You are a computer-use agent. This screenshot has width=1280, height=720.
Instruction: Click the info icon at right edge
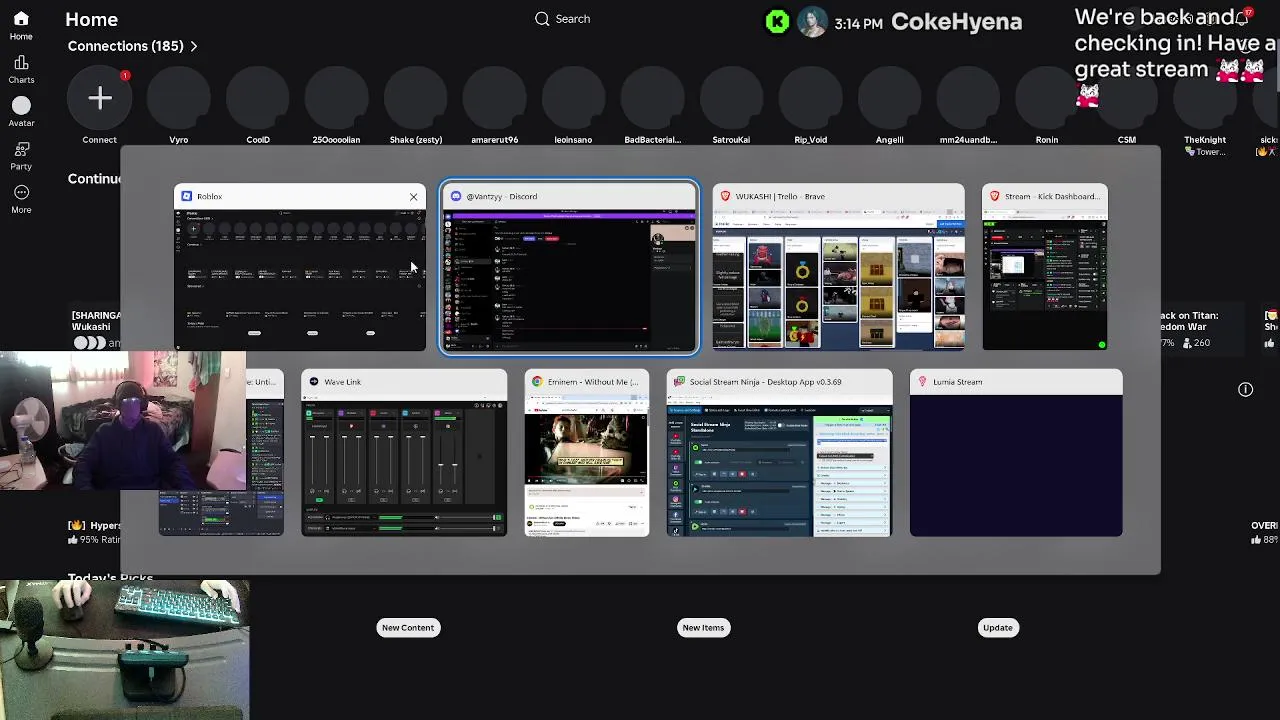tap(1245, 390)
